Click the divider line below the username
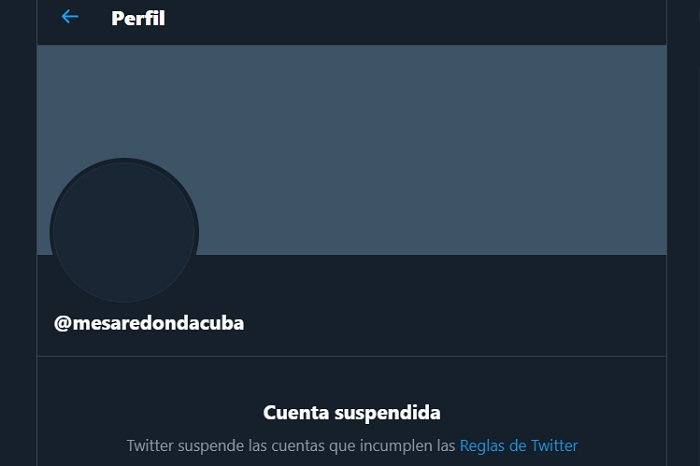The width and height of the screenshot is (700, 466). point(352,356)
